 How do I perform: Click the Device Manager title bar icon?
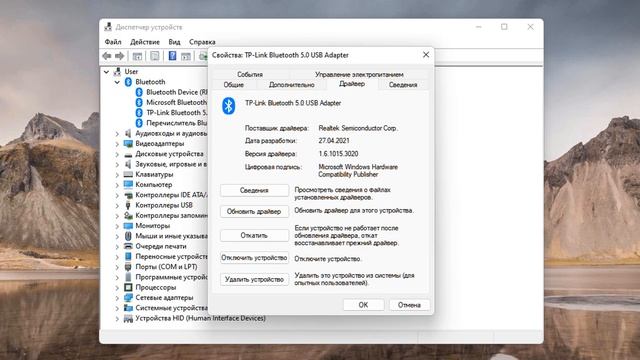pos(108,27)
